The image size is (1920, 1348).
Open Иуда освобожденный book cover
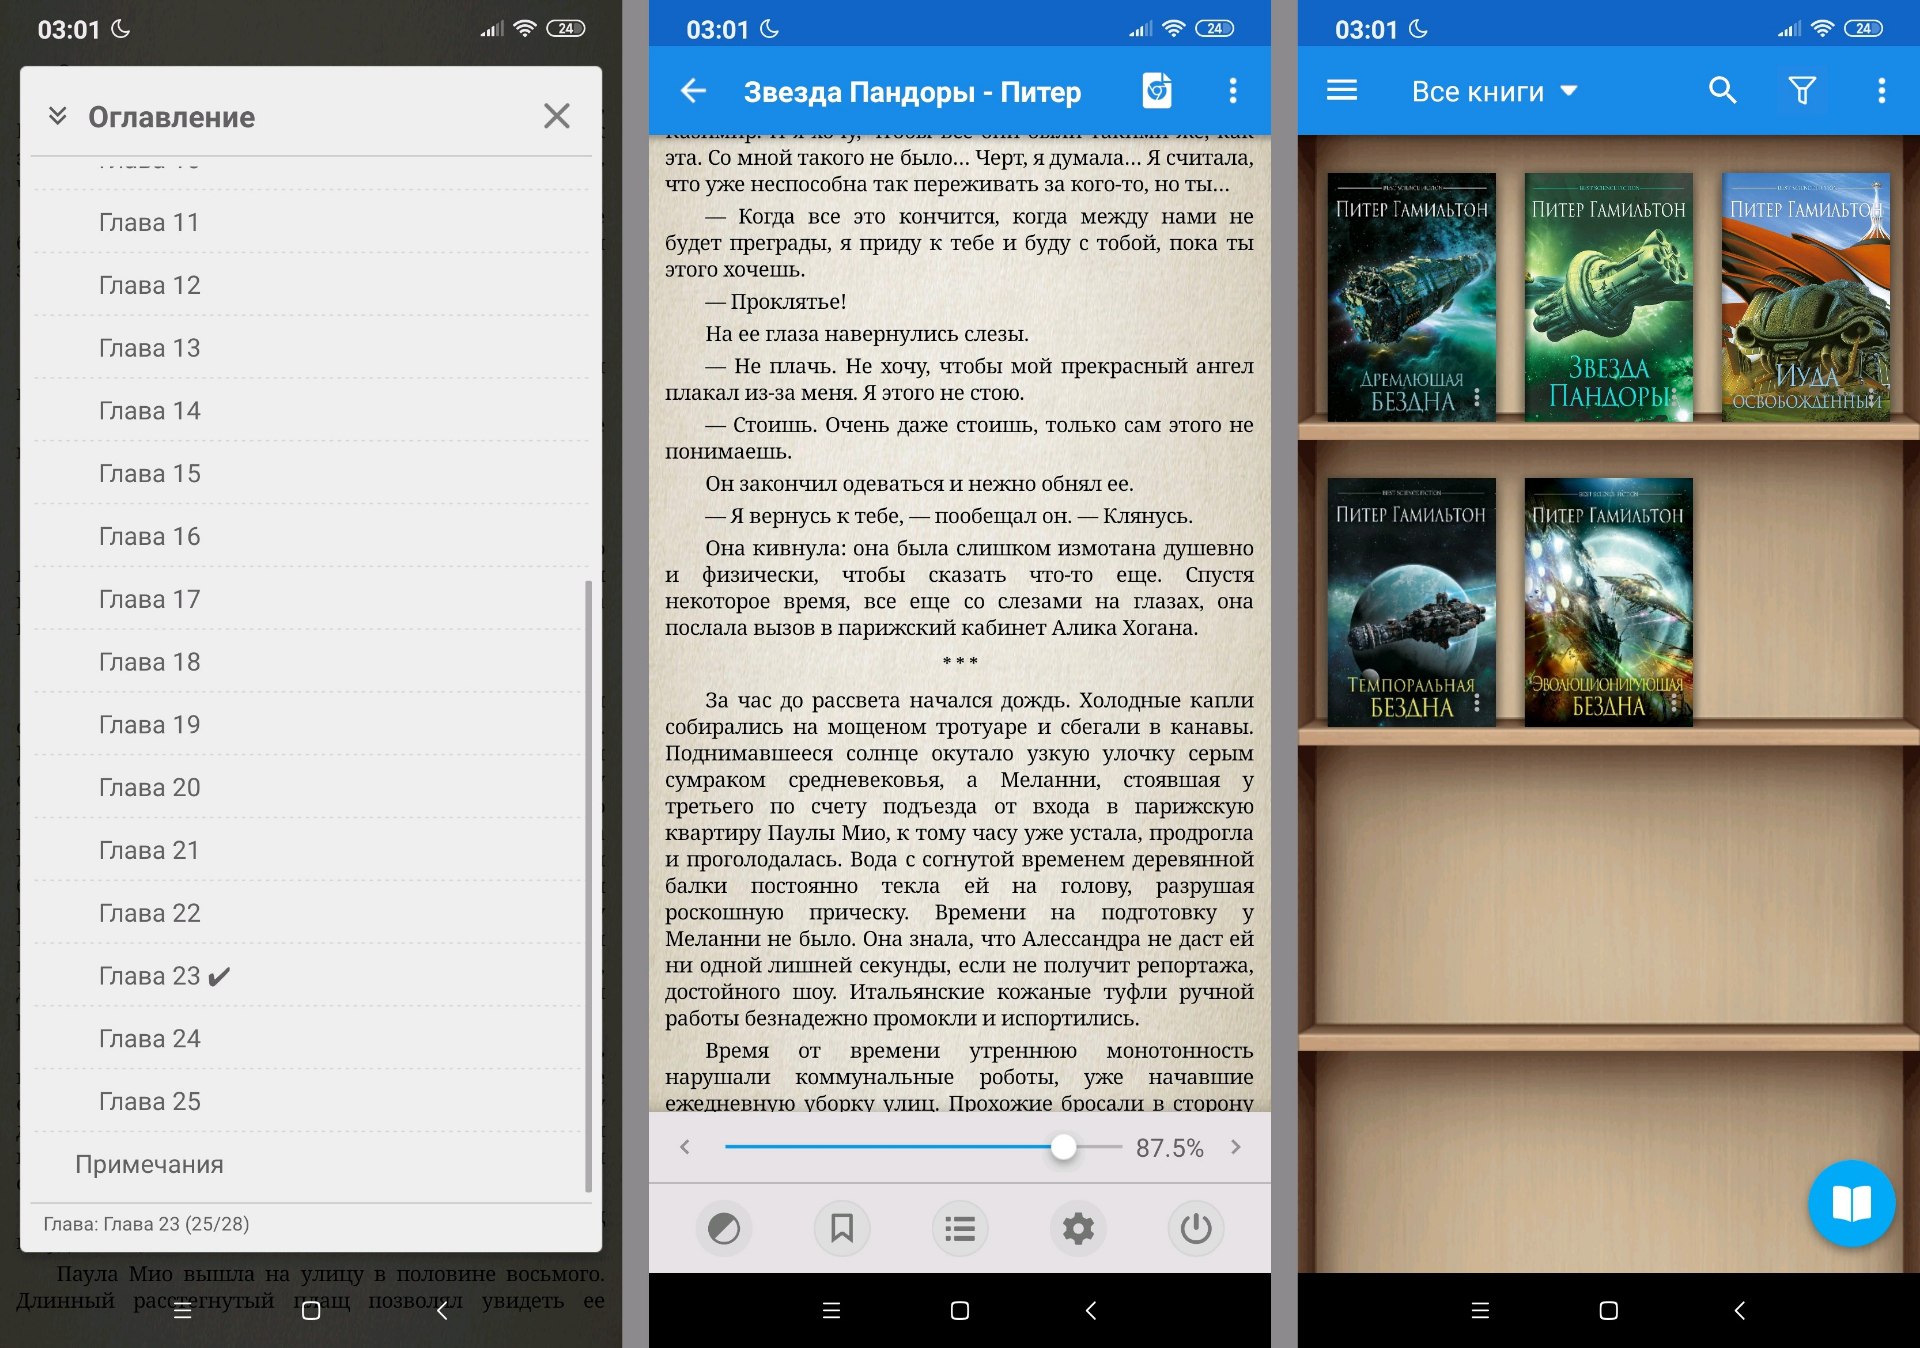click(x=1805, y=297)
